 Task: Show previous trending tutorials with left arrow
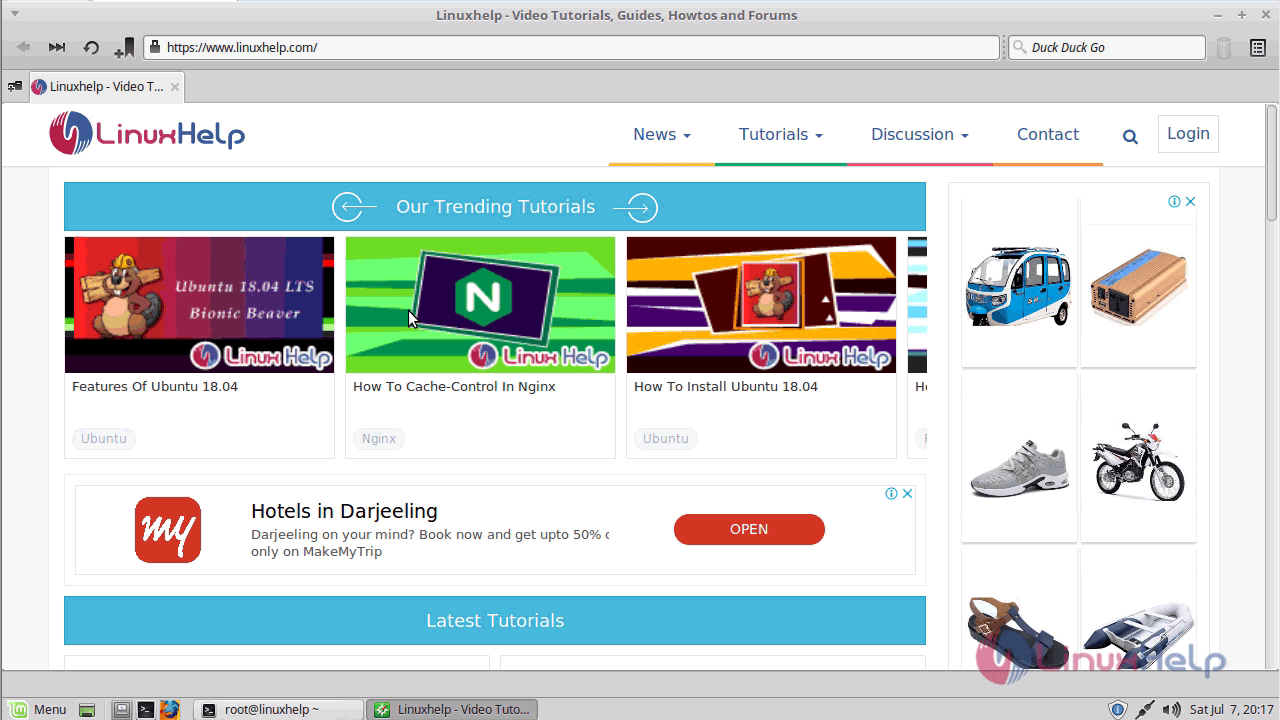point(354,207)
